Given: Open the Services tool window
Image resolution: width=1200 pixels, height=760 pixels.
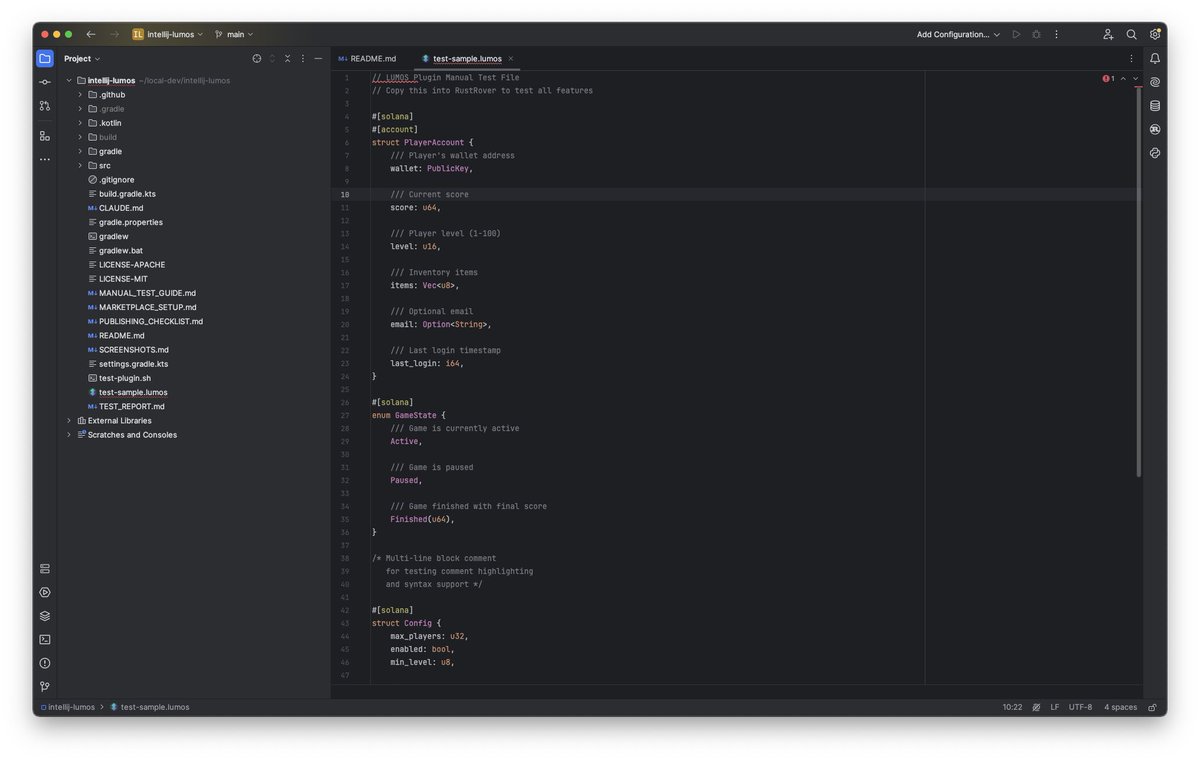Looking at the screenshot, I should point(45,569).
